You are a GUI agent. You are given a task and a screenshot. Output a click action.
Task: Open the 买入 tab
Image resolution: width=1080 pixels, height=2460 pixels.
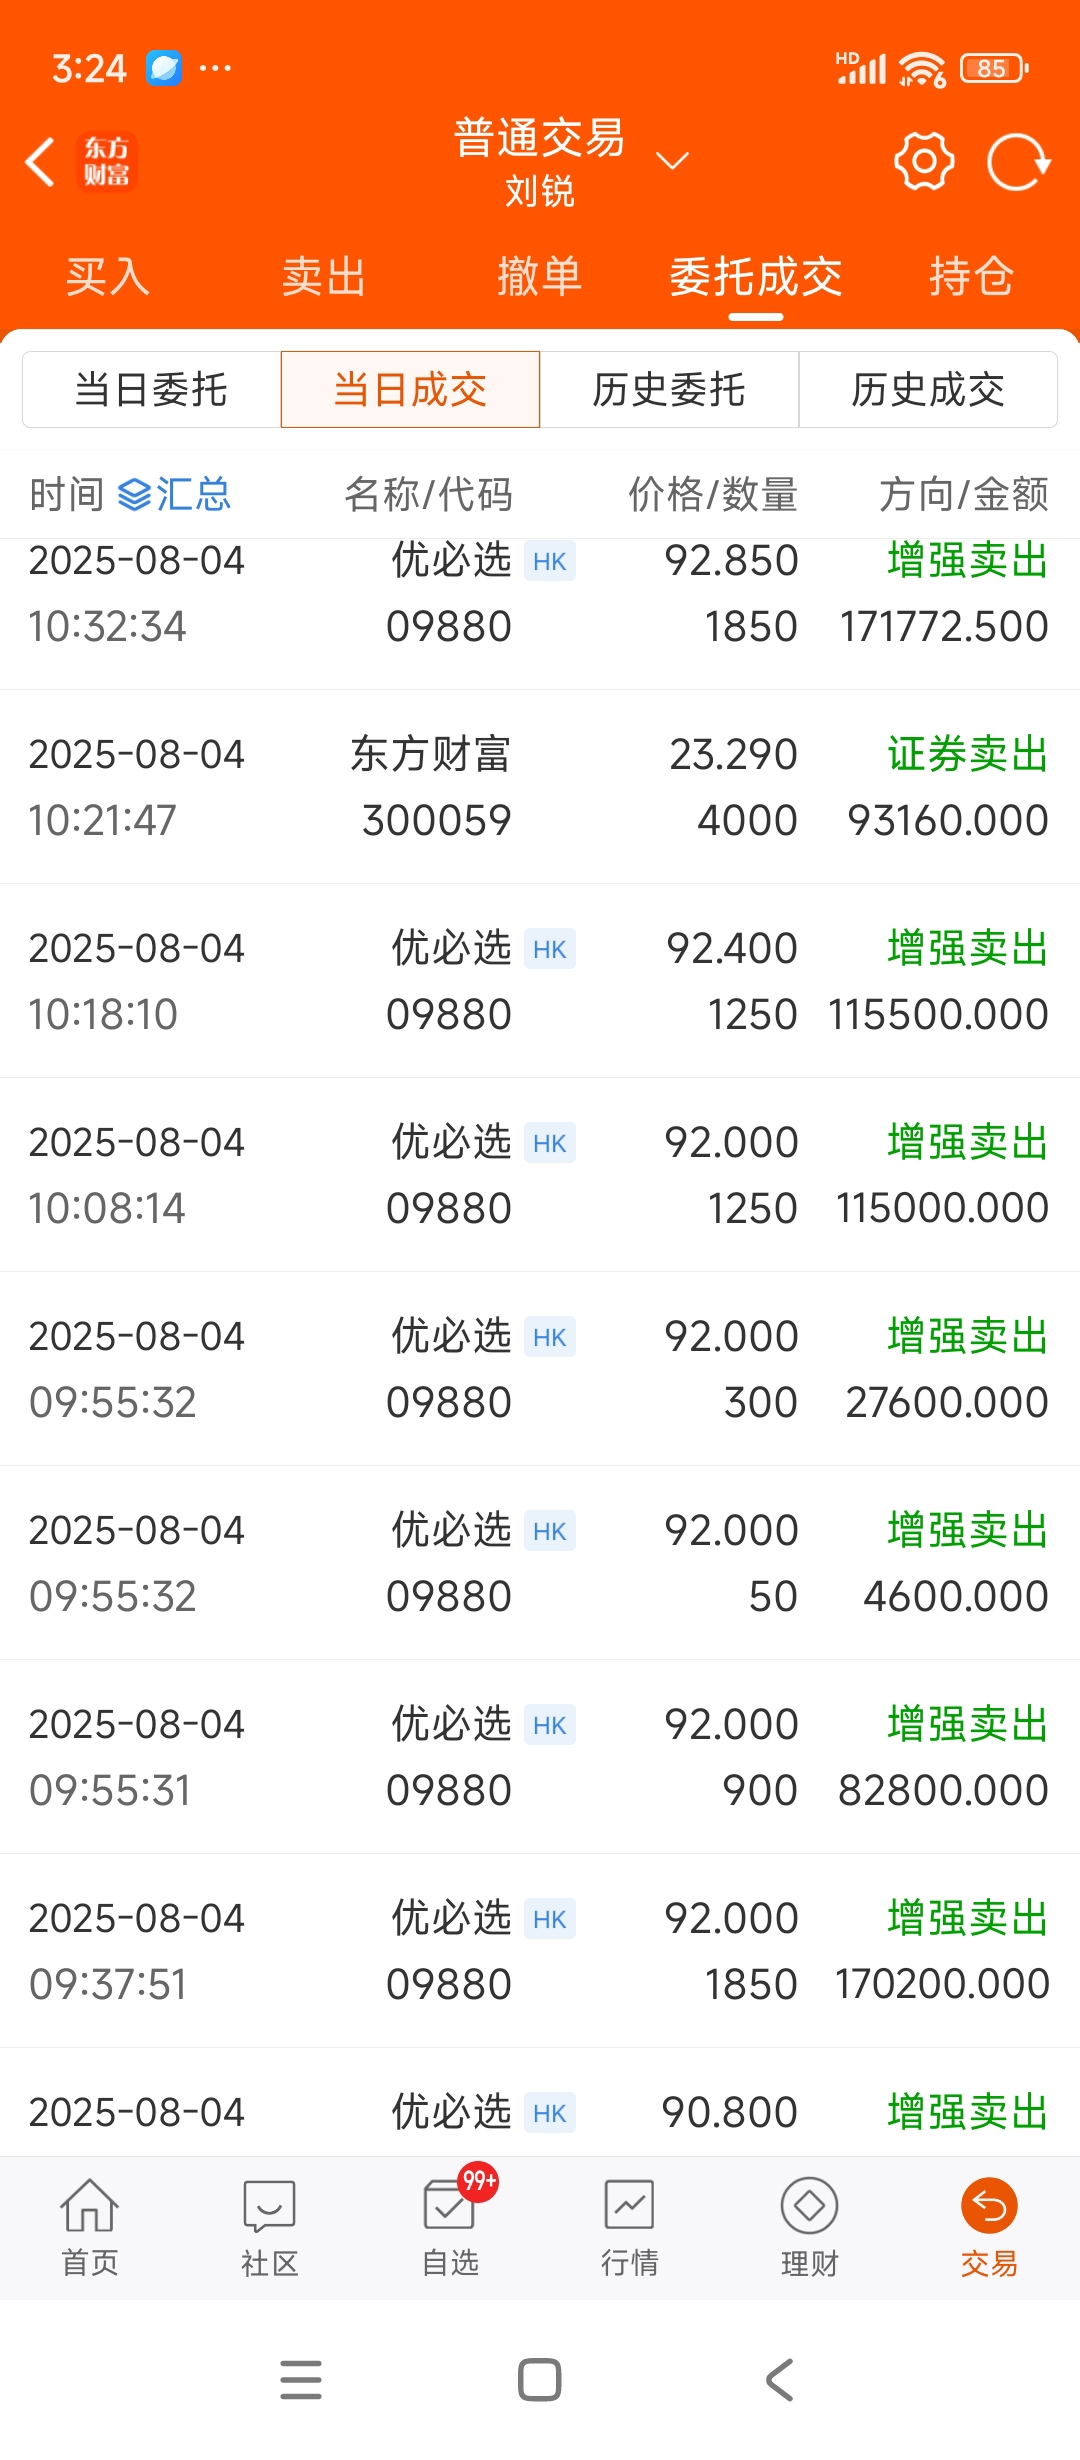tap(108, 276)
